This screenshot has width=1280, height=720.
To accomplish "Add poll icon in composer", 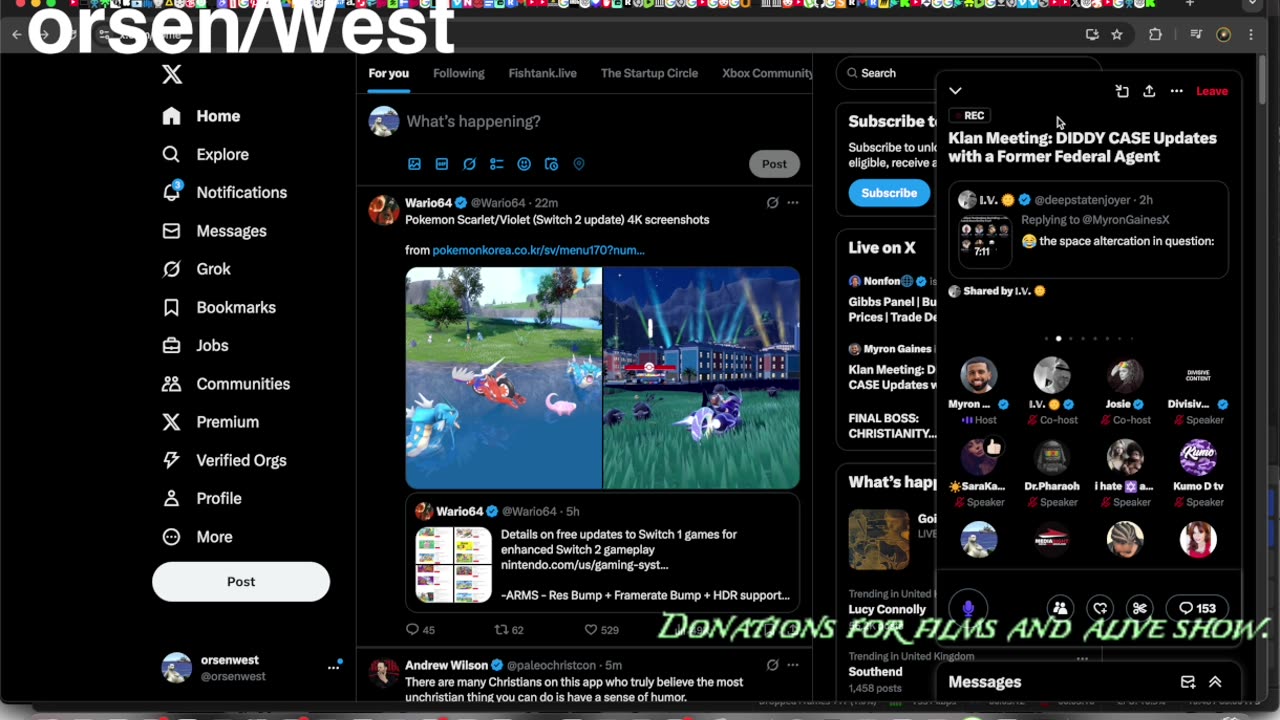I will (x=497, y=164).
